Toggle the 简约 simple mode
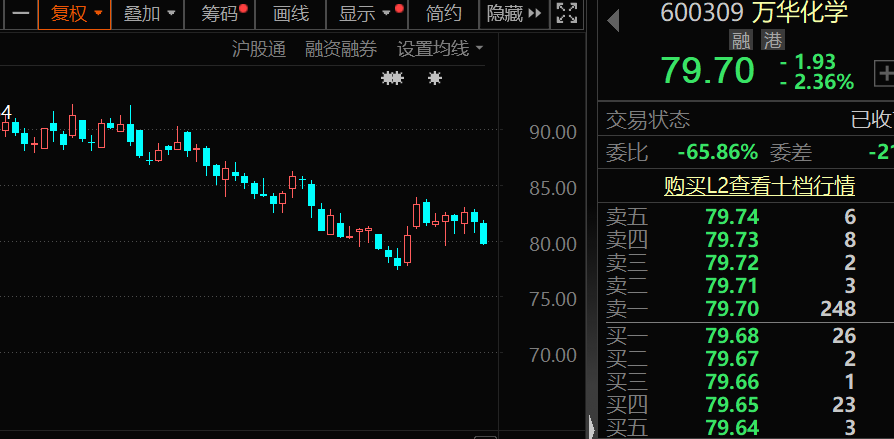 pyautogui.click(x=444, y=13)
